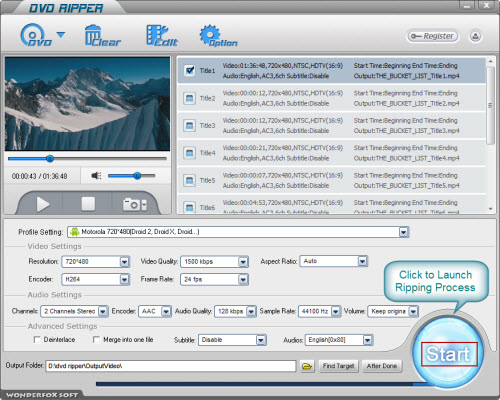Open the DVD source dropdown arrow
Screen dimensions: 500x400
tap(61, 35)
